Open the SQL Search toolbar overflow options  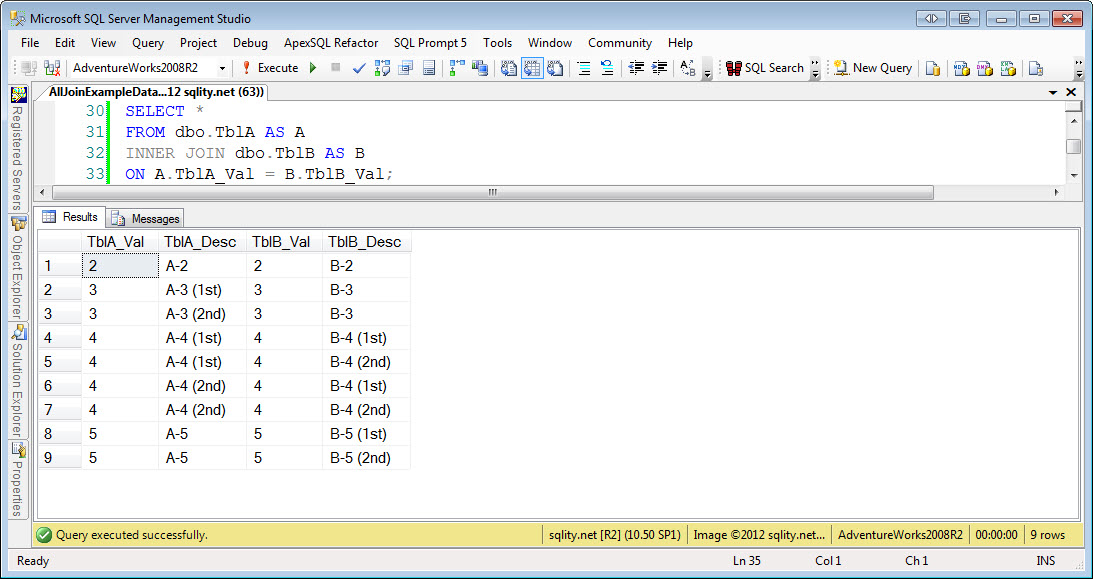coord(815,68)
